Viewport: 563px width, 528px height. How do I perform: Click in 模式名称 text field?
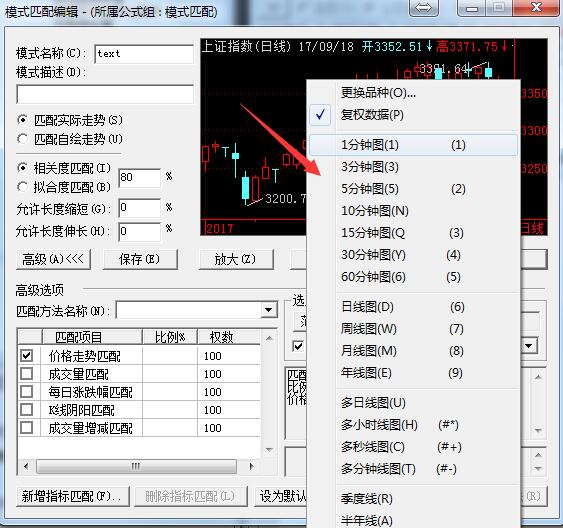click(x=144, y=54)
